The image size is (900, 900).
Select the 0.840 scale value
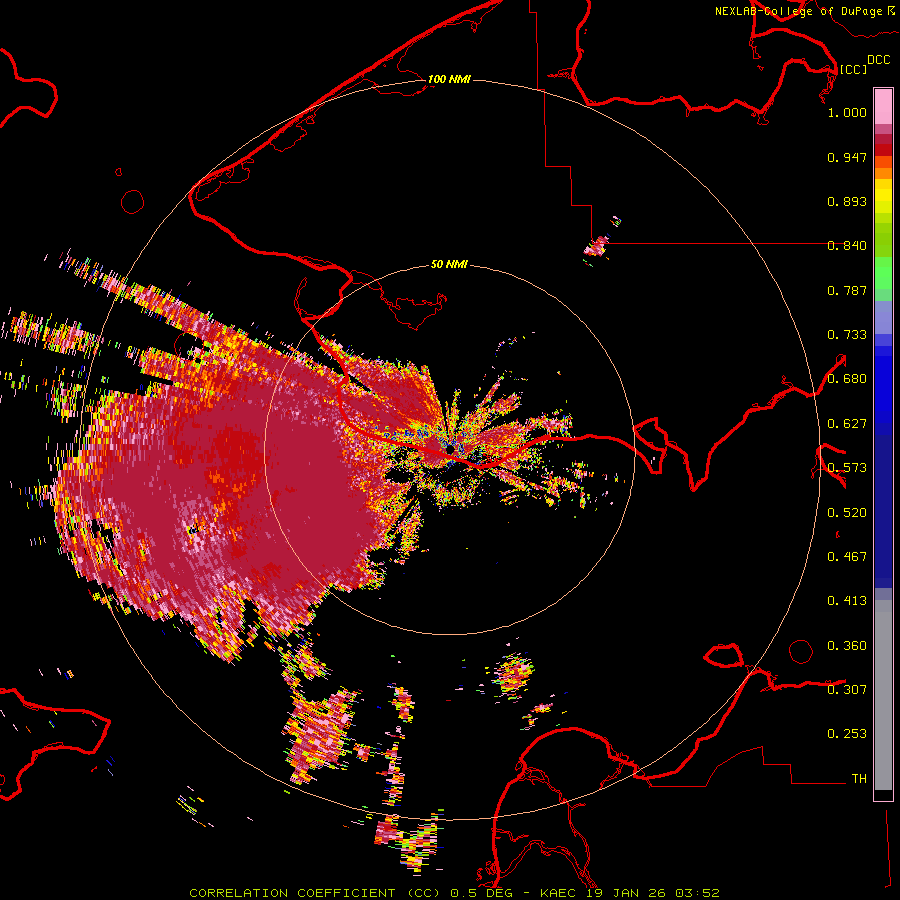point(847,246)
